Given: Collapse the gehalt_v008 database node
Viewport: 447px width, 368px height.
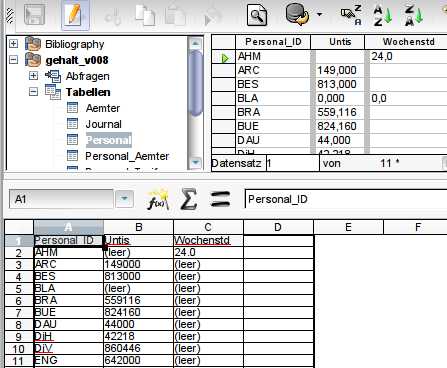Looking at the screenshot, I should 13,60.
